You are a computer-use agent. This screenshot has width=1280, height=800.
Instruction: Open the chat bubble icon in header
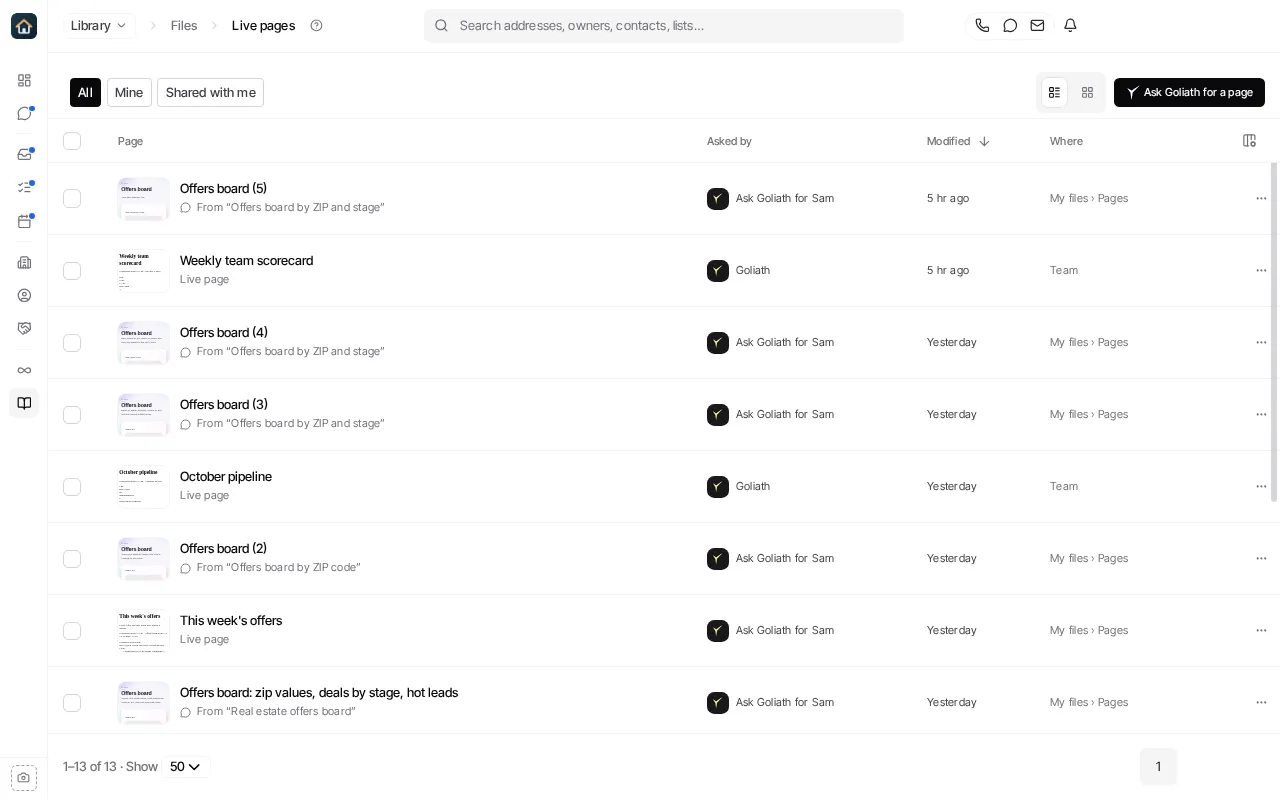click(x=1010, y=26)
